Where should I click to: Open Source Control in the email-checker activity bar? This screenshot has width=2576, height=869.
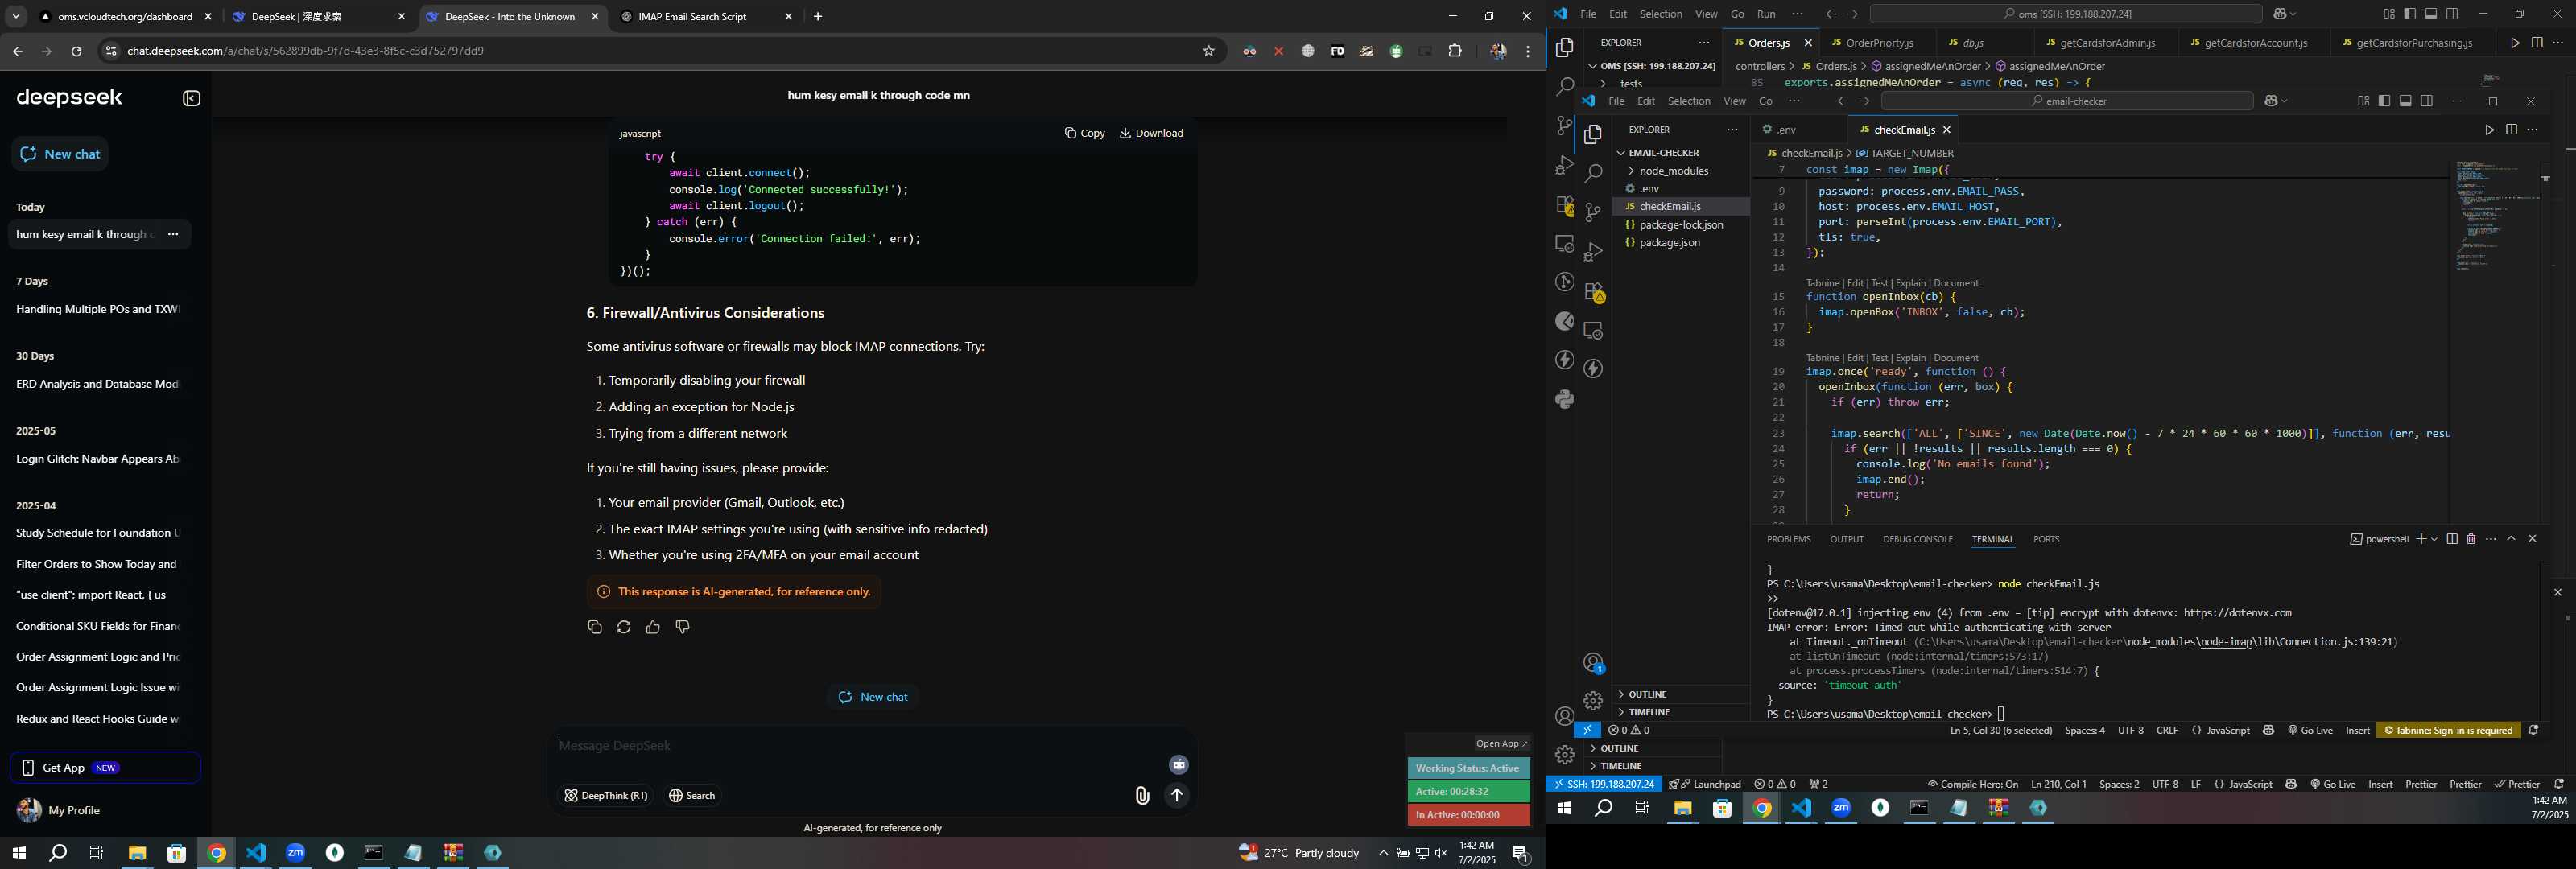1593,212
